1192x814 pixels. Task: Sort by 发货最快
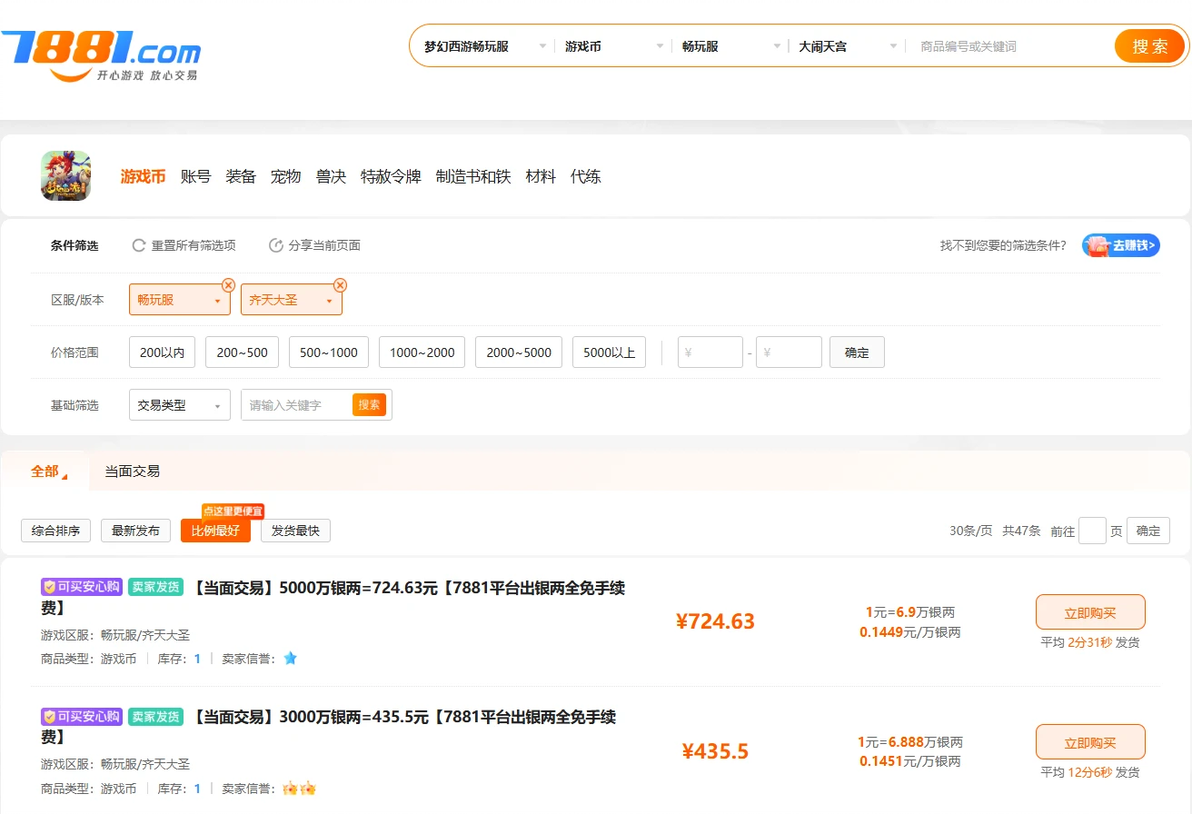(x=295, y=531)
